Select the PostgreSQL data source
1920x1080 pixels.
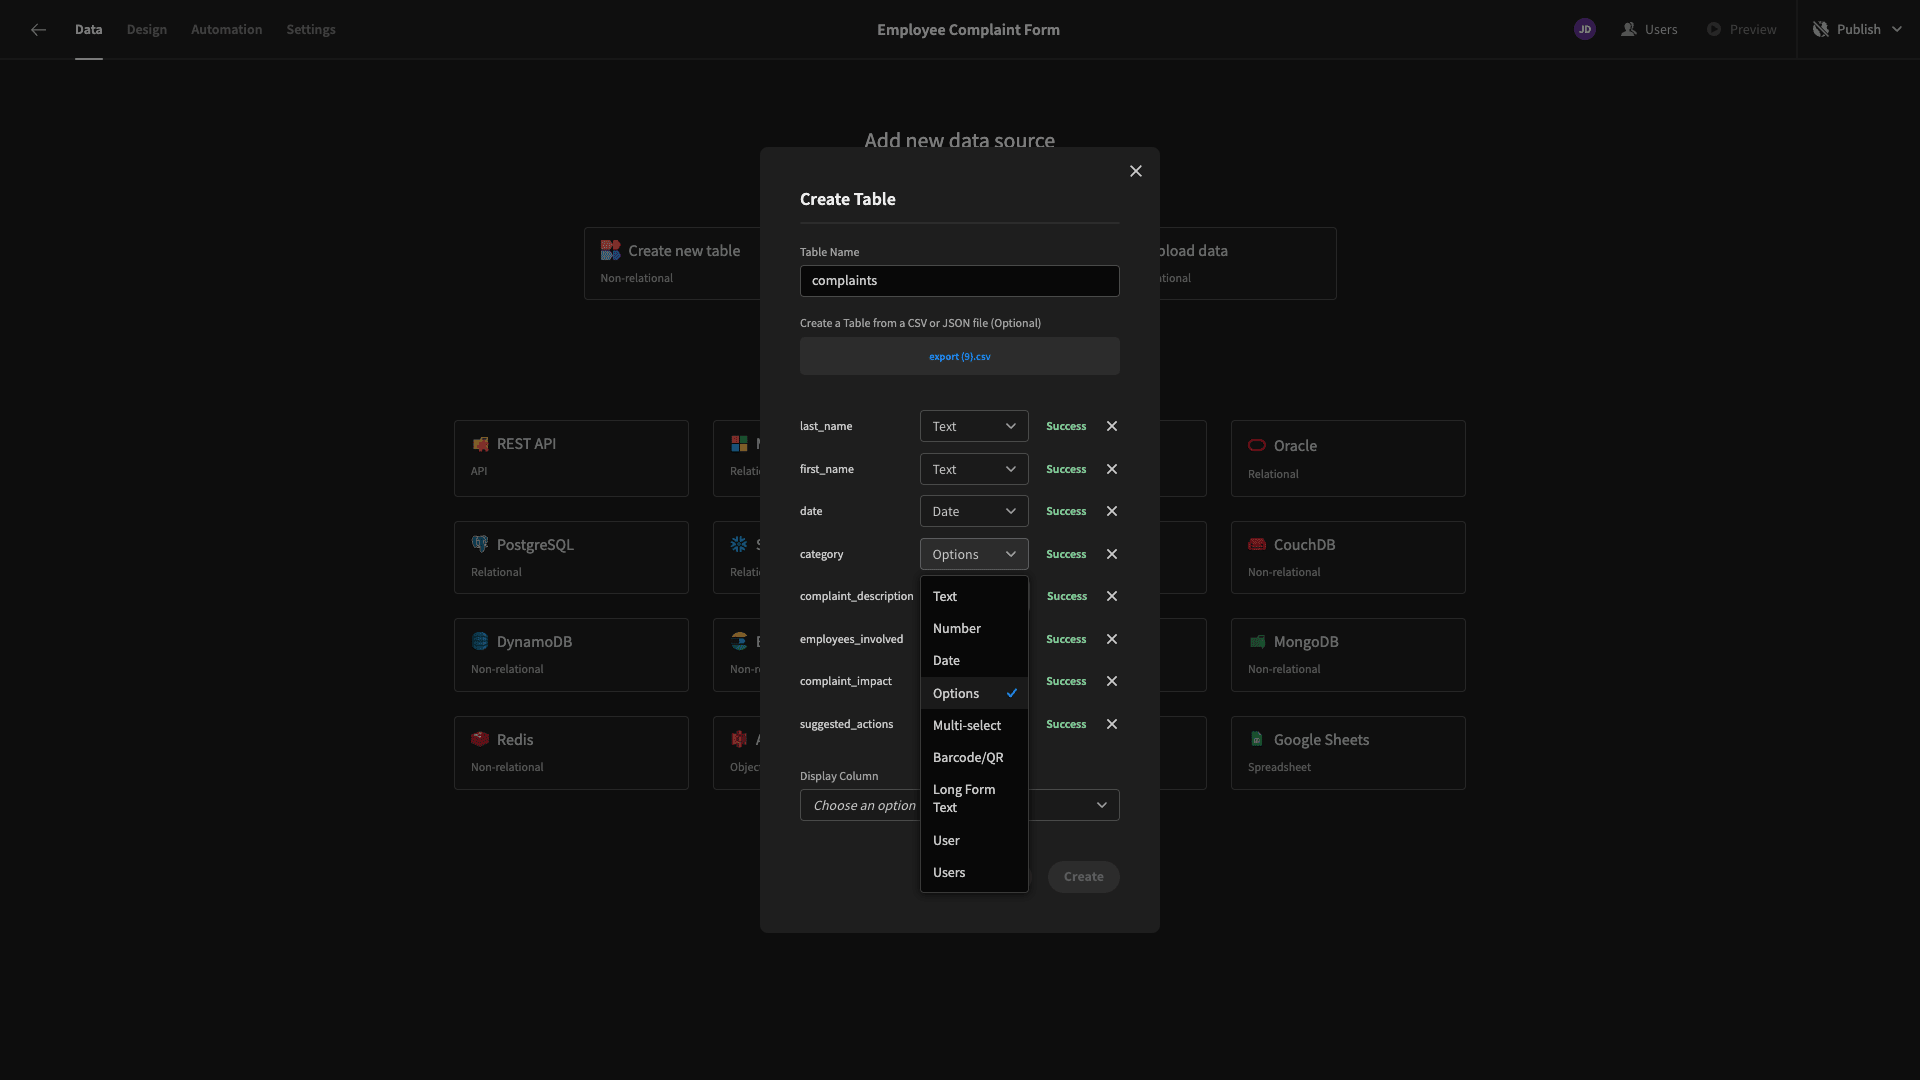coord(571,557)
